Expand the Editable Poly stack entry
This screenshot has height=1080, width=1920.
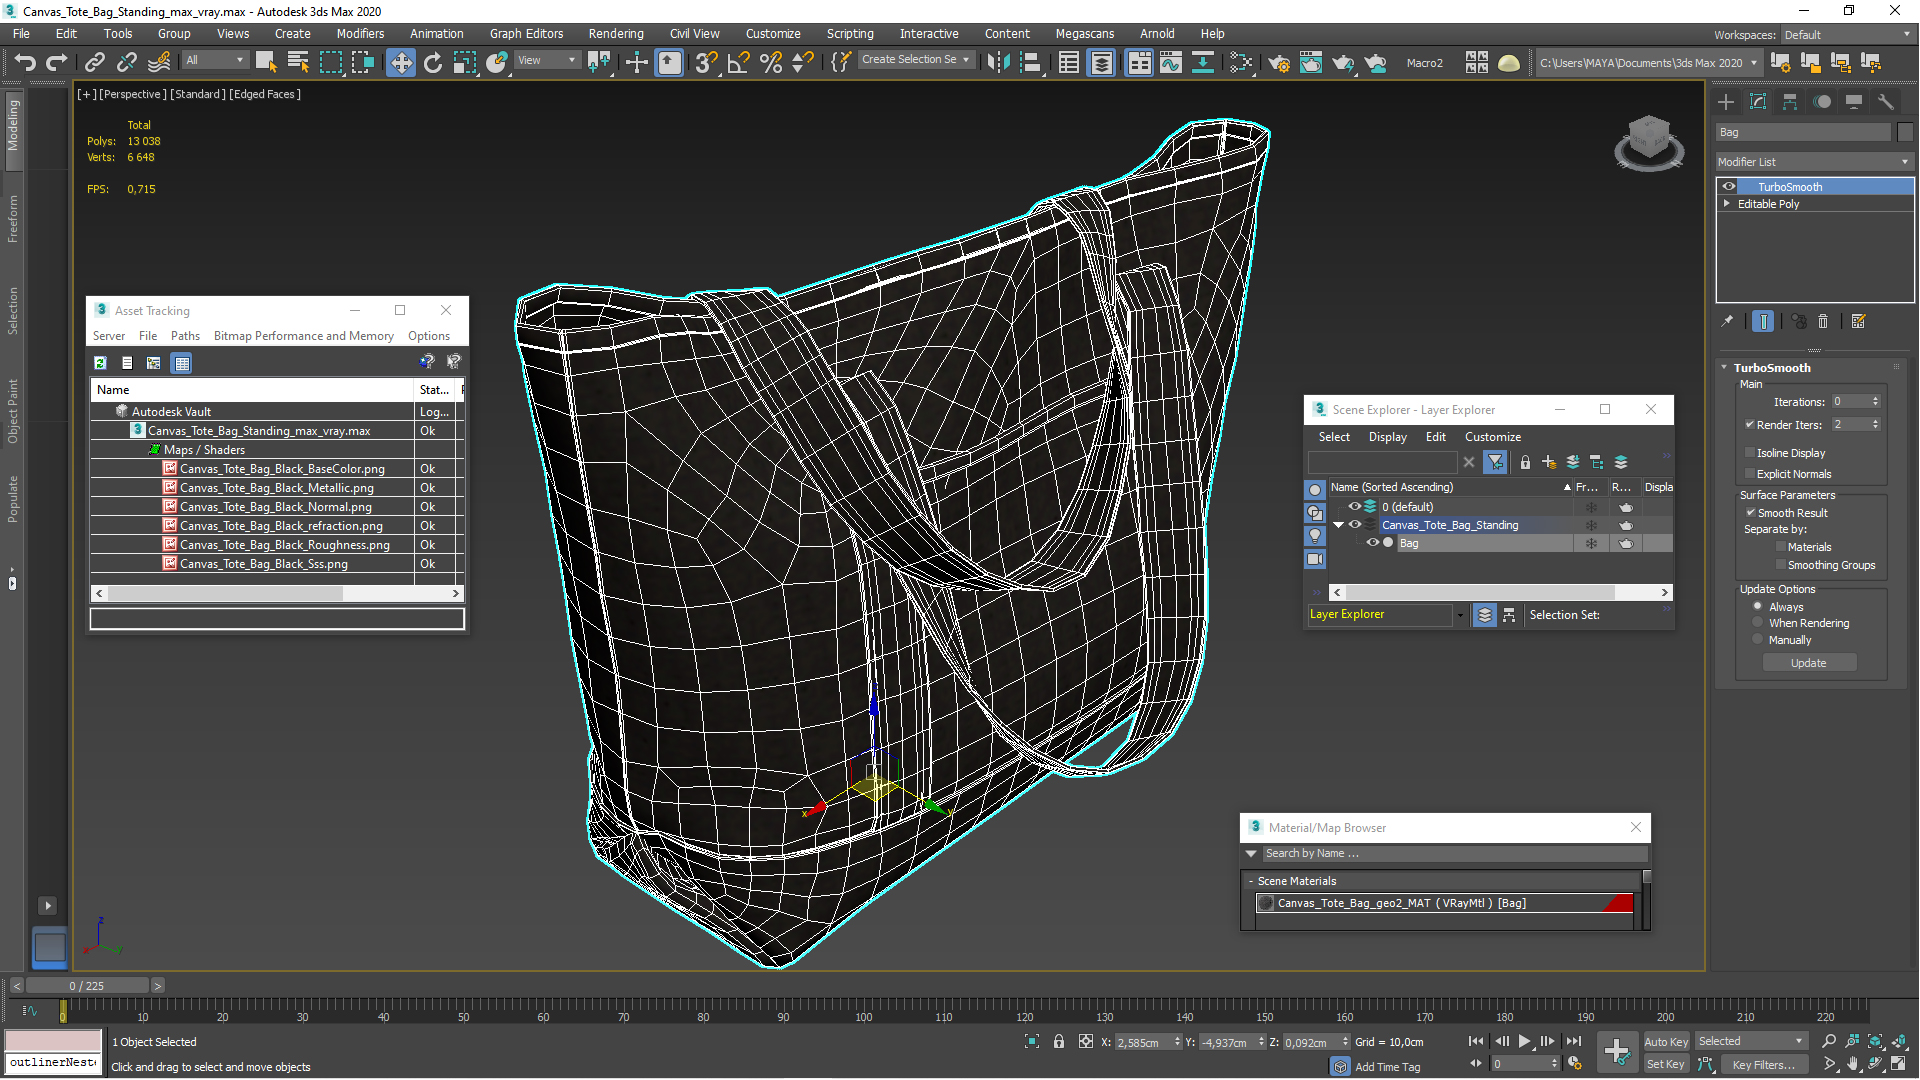pos(1727,204)
